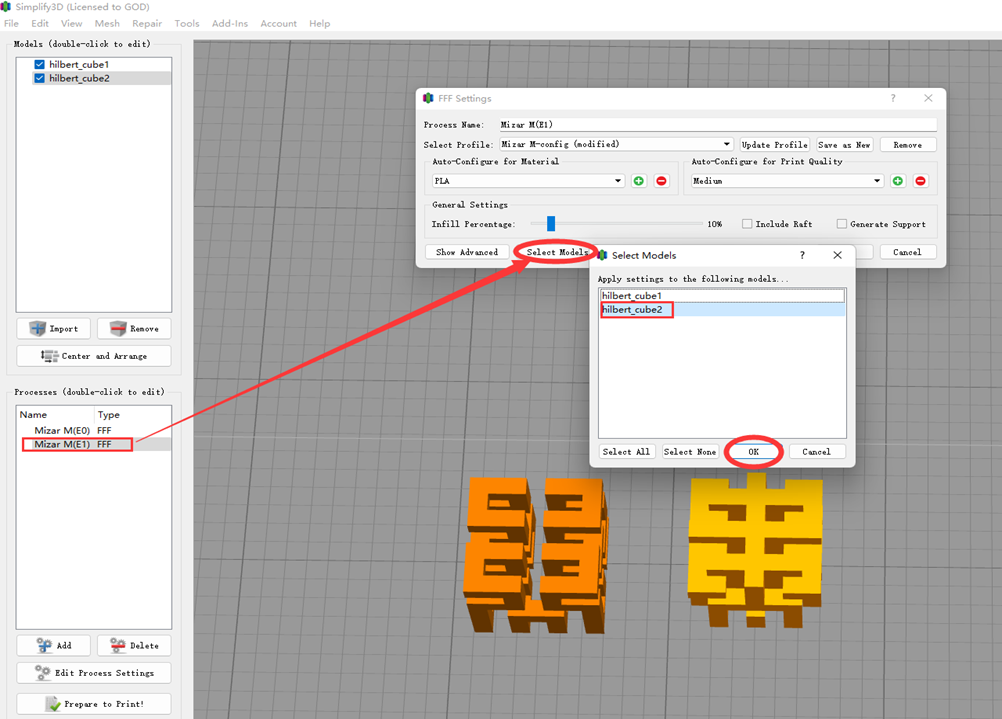Click Cancel in the FFF Settings window
This screenshot has height=719, width=1002.
[907, 252]
